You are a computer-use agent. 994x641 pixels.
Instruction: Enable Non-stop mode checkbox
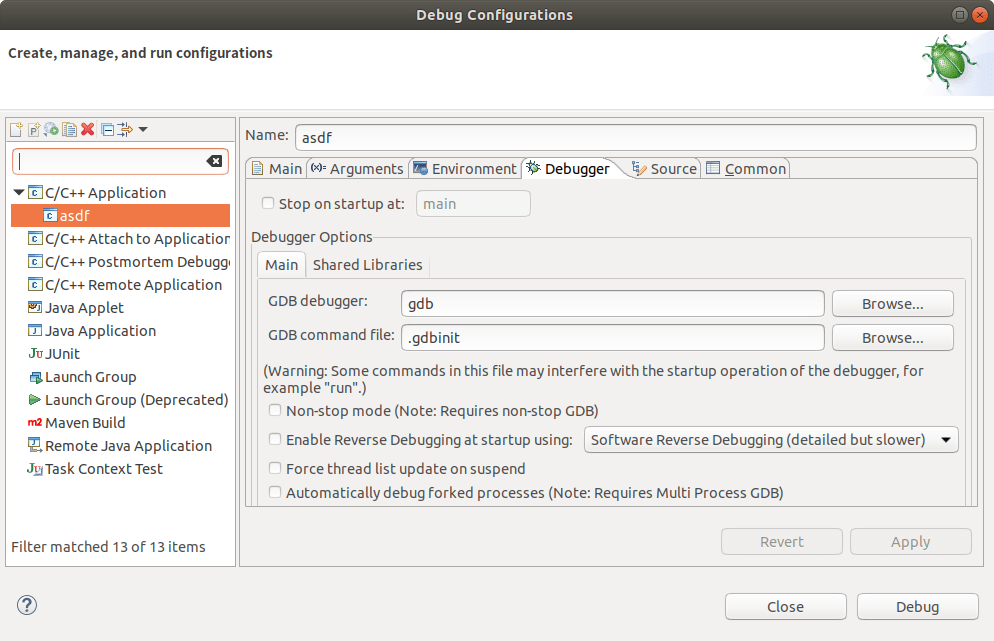275,411
